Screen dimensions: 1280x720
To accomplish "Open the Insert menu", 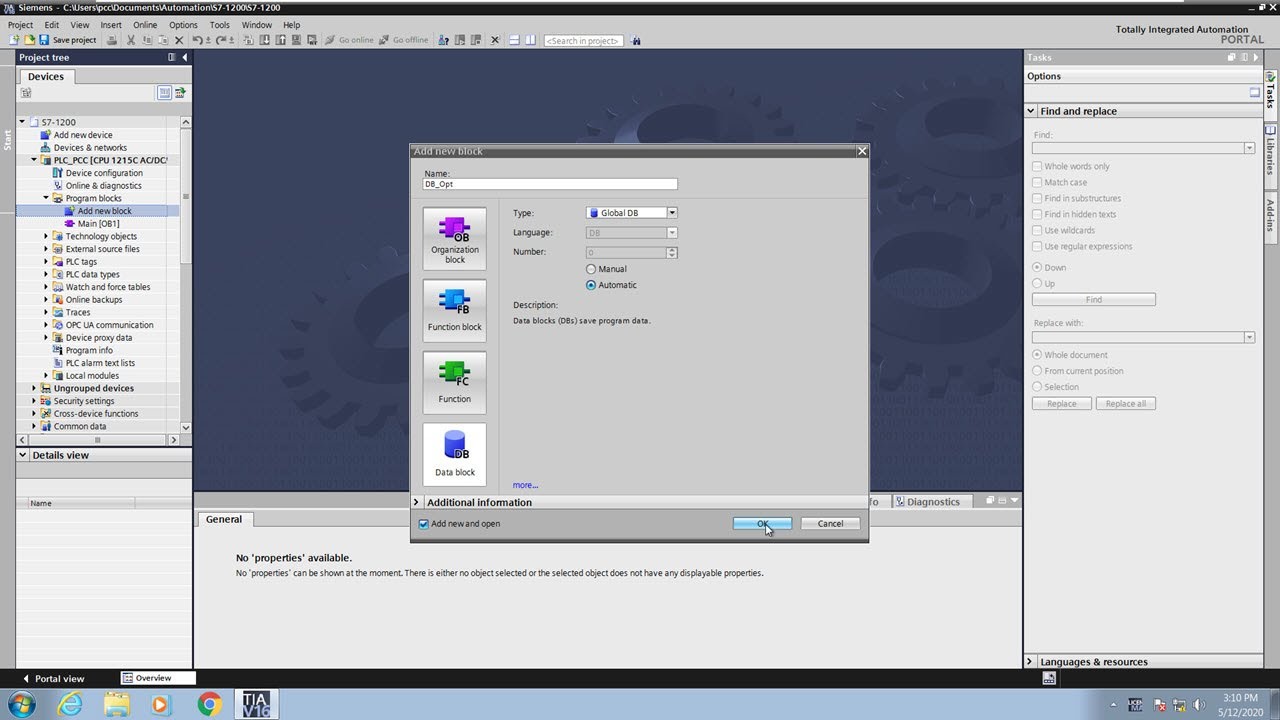I will click(x=111, y=25).
